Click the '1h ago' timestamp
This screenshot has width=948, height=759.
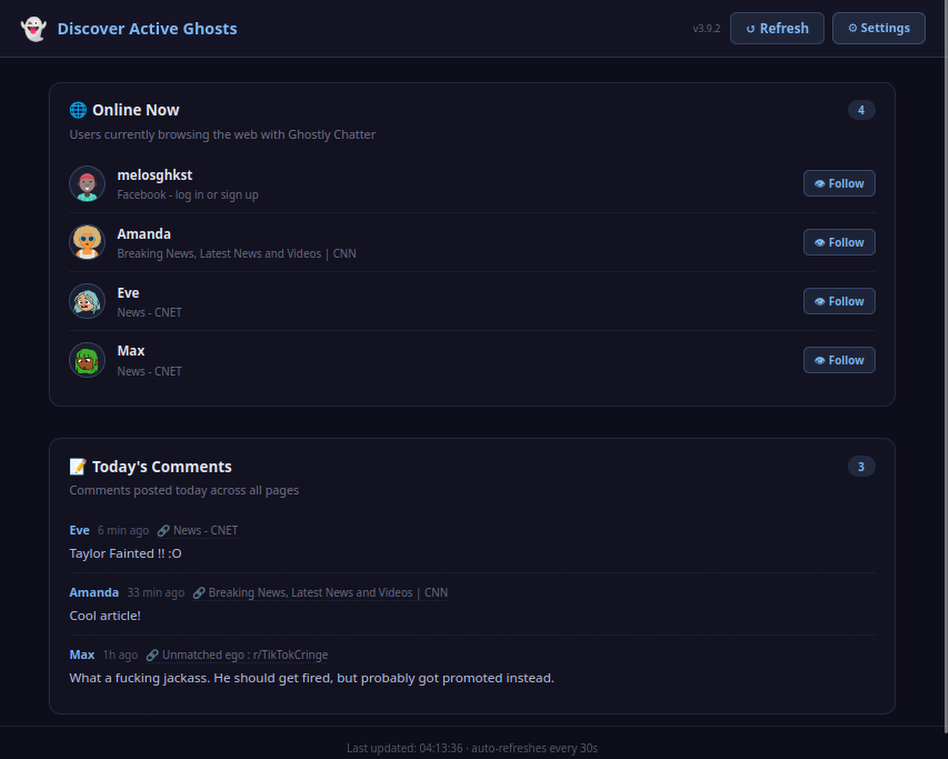coord(120,655)
